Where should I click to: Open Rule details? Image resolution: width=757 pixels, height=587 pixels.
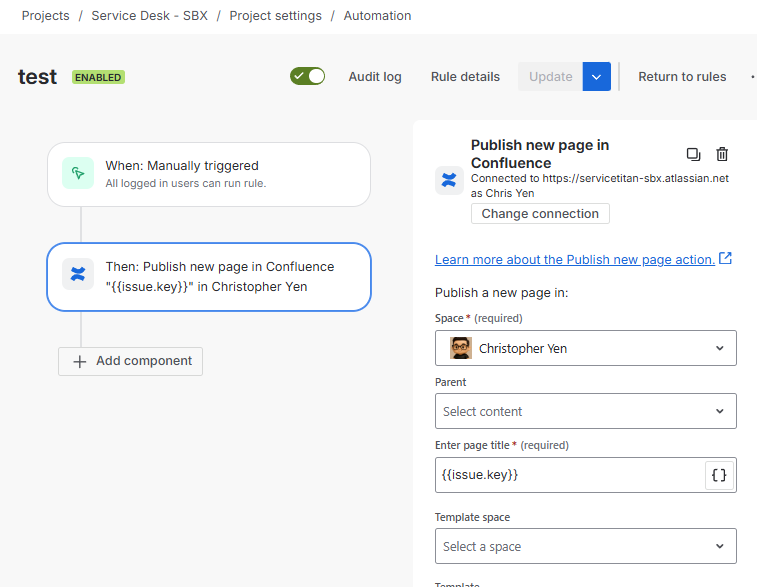point(465,77)
